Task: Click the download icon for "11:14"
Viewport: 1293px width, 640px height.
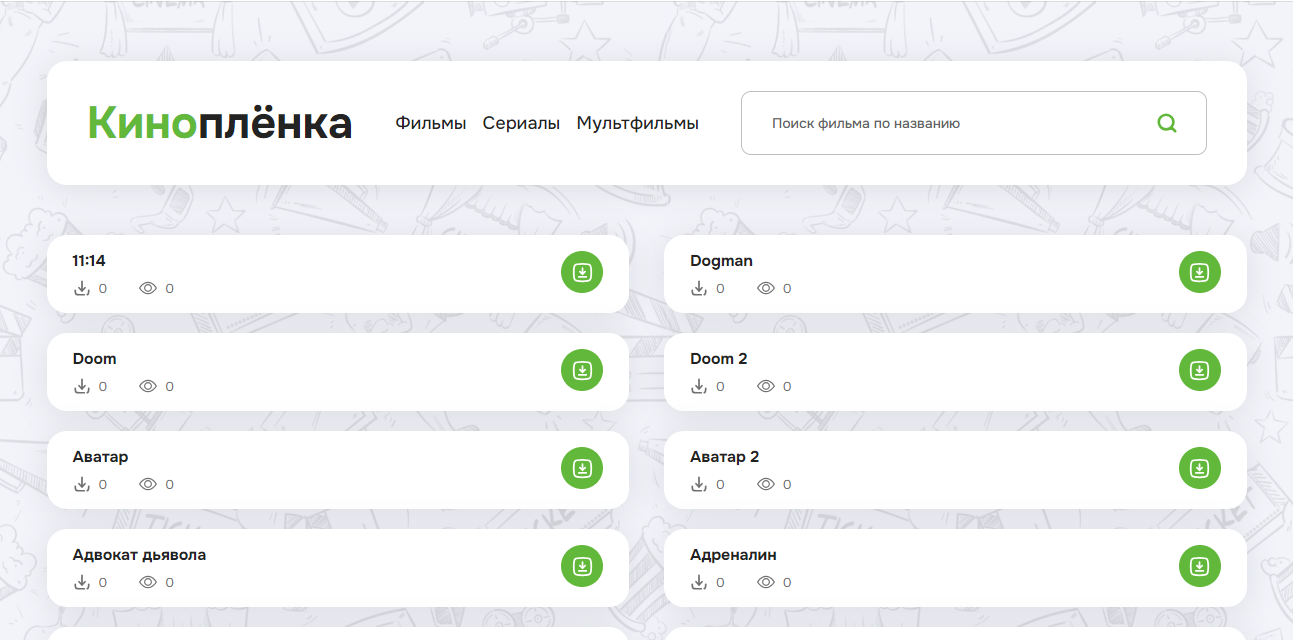Action: pos(582,272)
